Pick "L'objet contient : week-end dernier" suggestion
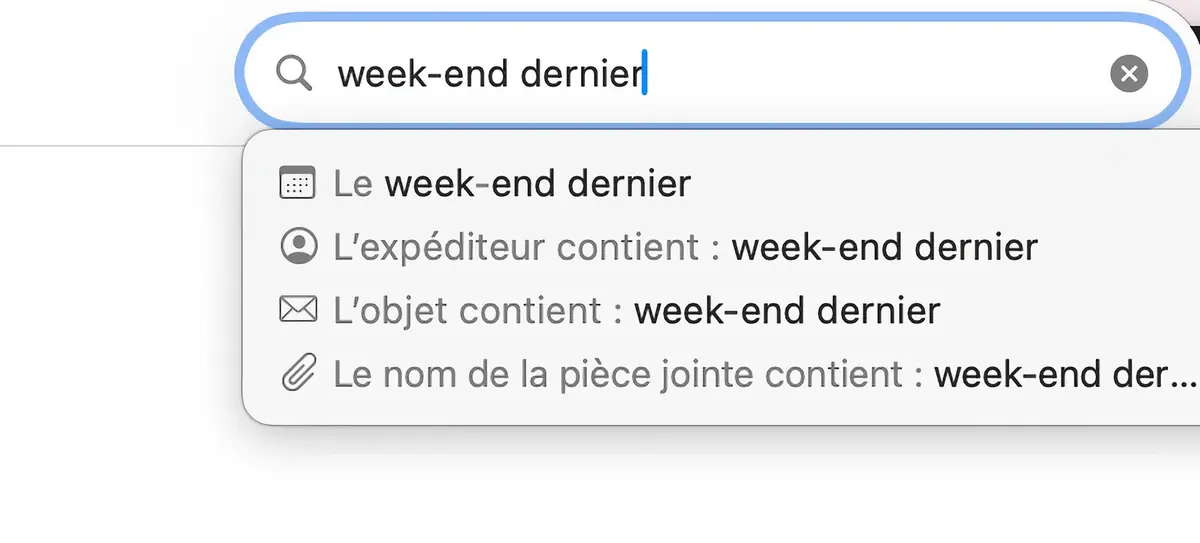The image size is (1200, 543). pyautogui.click(x=637, y=310)
